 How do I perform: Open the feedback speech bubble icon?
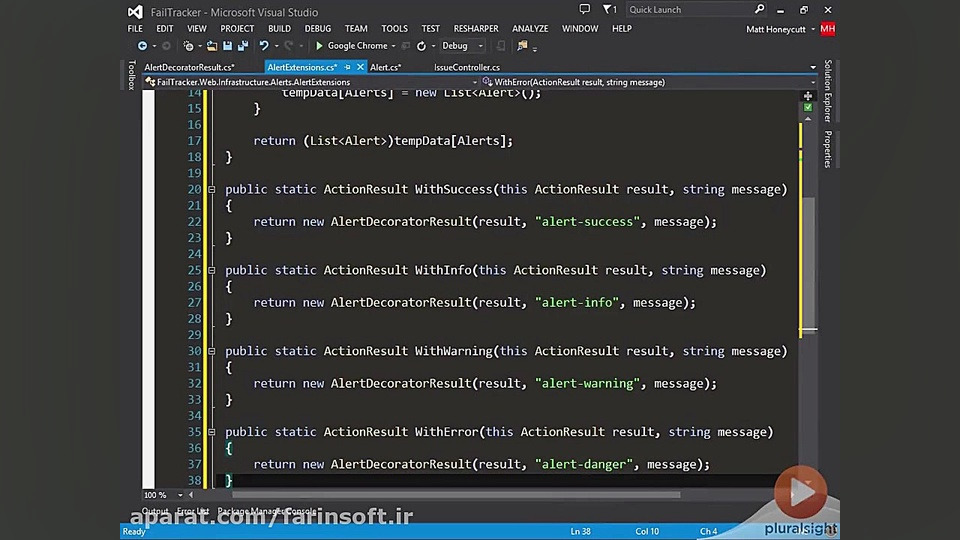585,9
